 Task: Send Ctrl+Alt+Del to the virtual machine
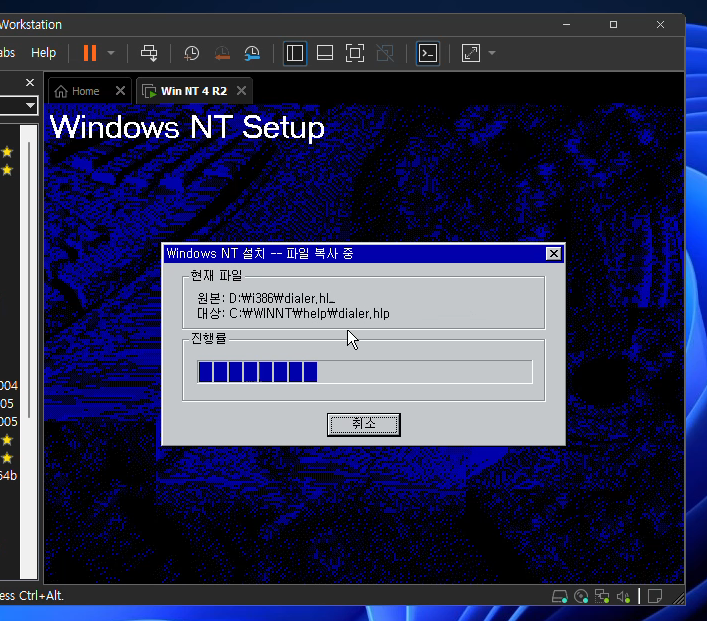(149, 53)
